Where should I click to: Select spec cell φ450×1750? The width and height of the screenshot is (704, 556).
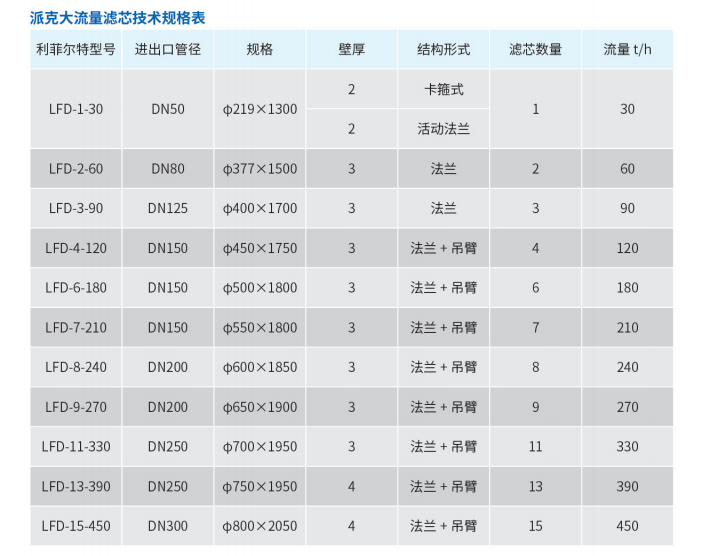260,248
